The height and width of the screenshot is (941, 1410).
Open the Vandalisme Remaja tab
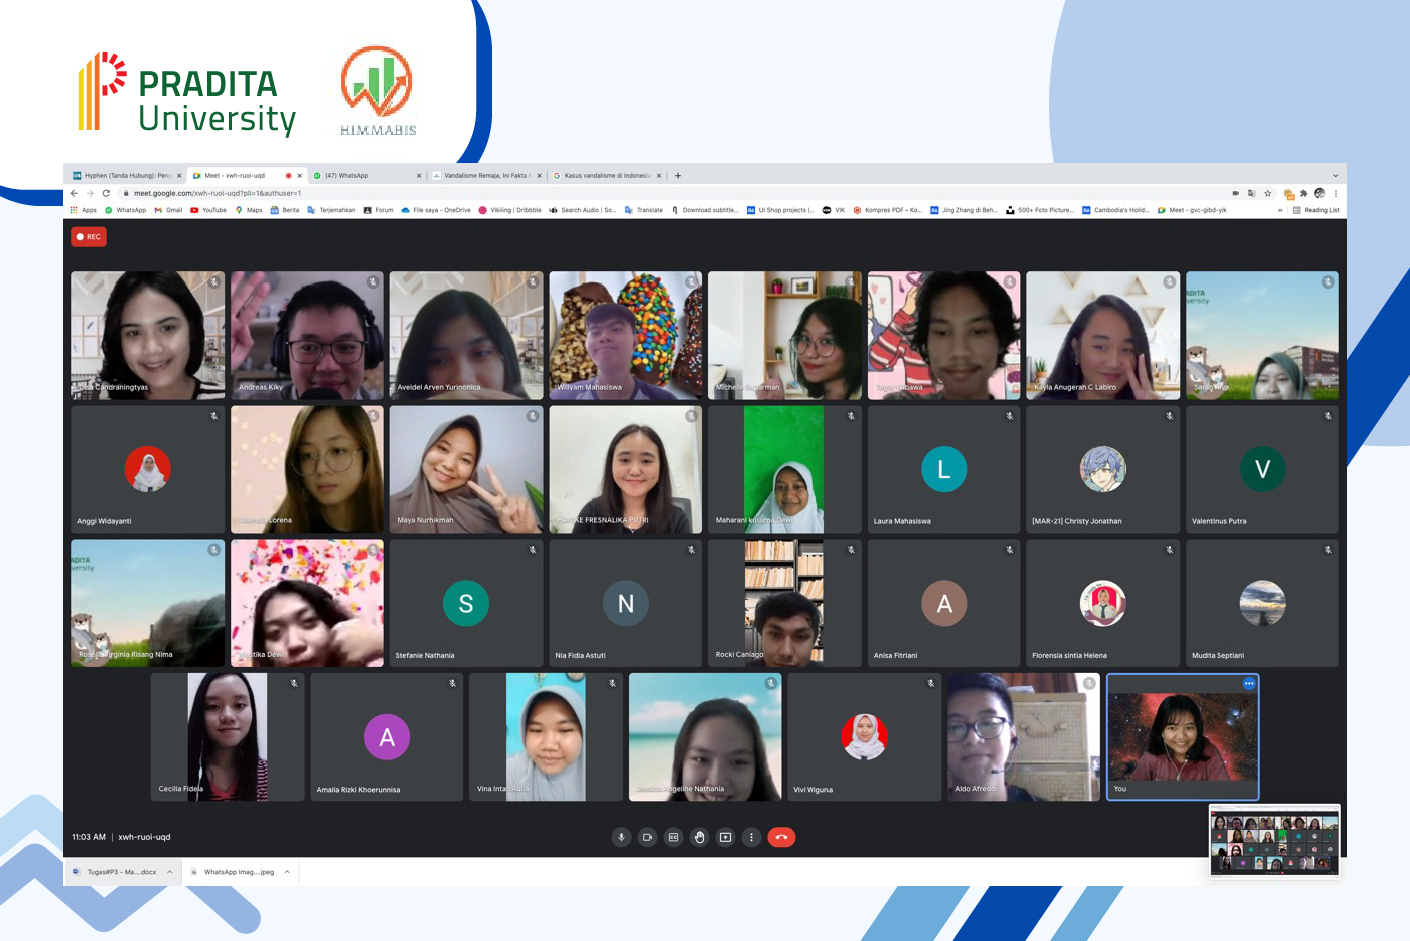(485, 175)
